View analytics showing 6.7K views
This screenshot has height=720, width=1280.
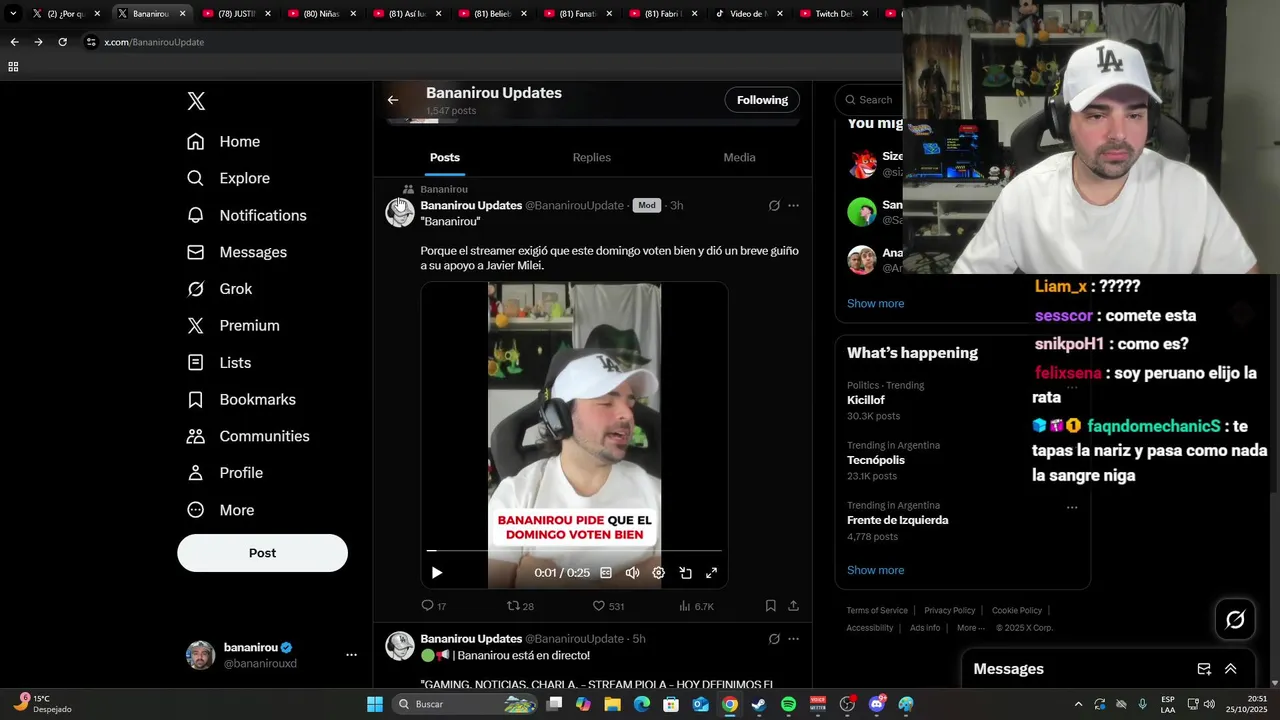pyautogui.click(x=696, y=606)
